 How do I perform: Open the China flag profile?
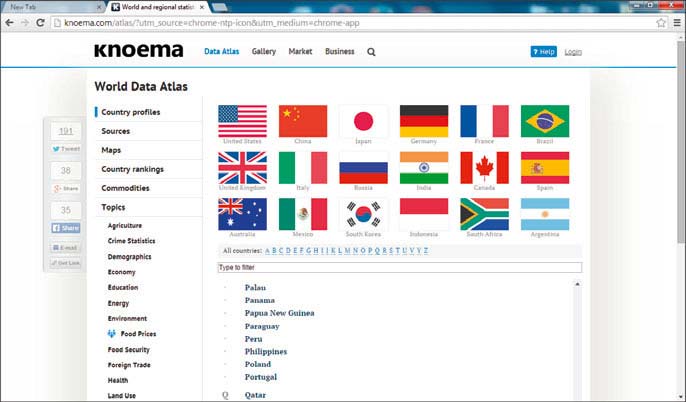[x=303, y=121]
